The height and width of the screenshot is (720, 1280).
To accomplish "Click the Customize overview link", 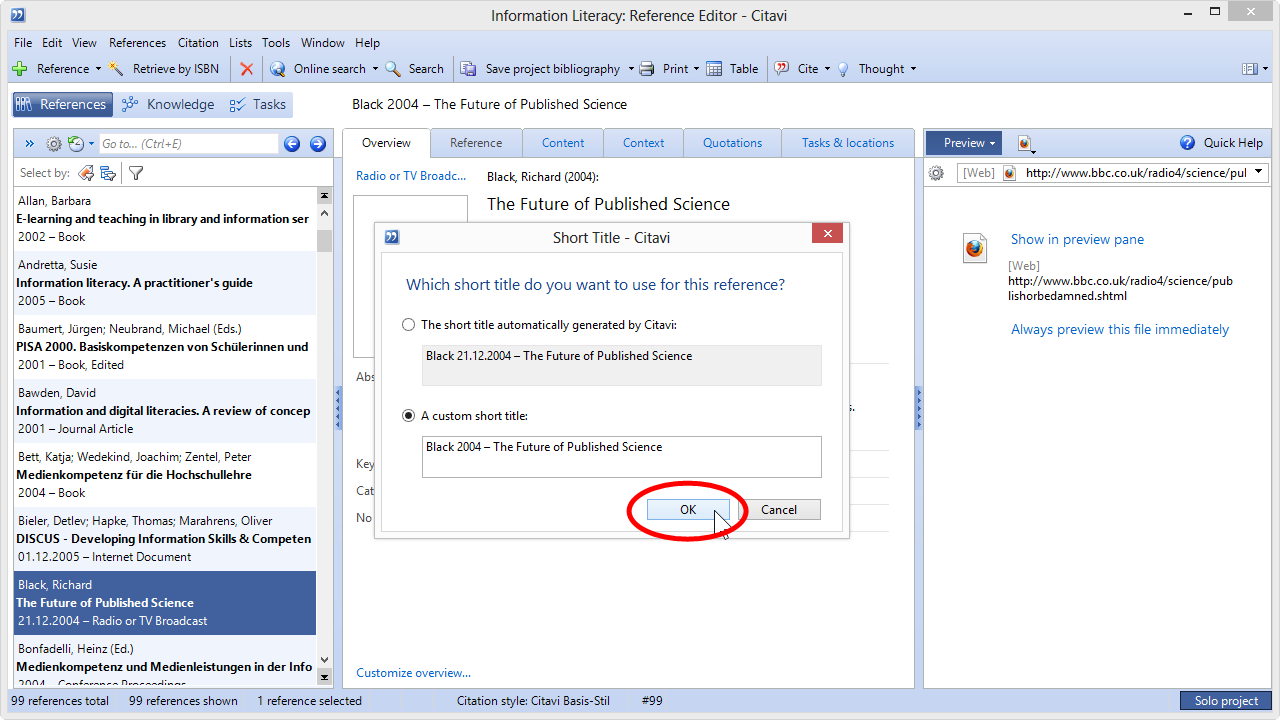I will 413,673.
